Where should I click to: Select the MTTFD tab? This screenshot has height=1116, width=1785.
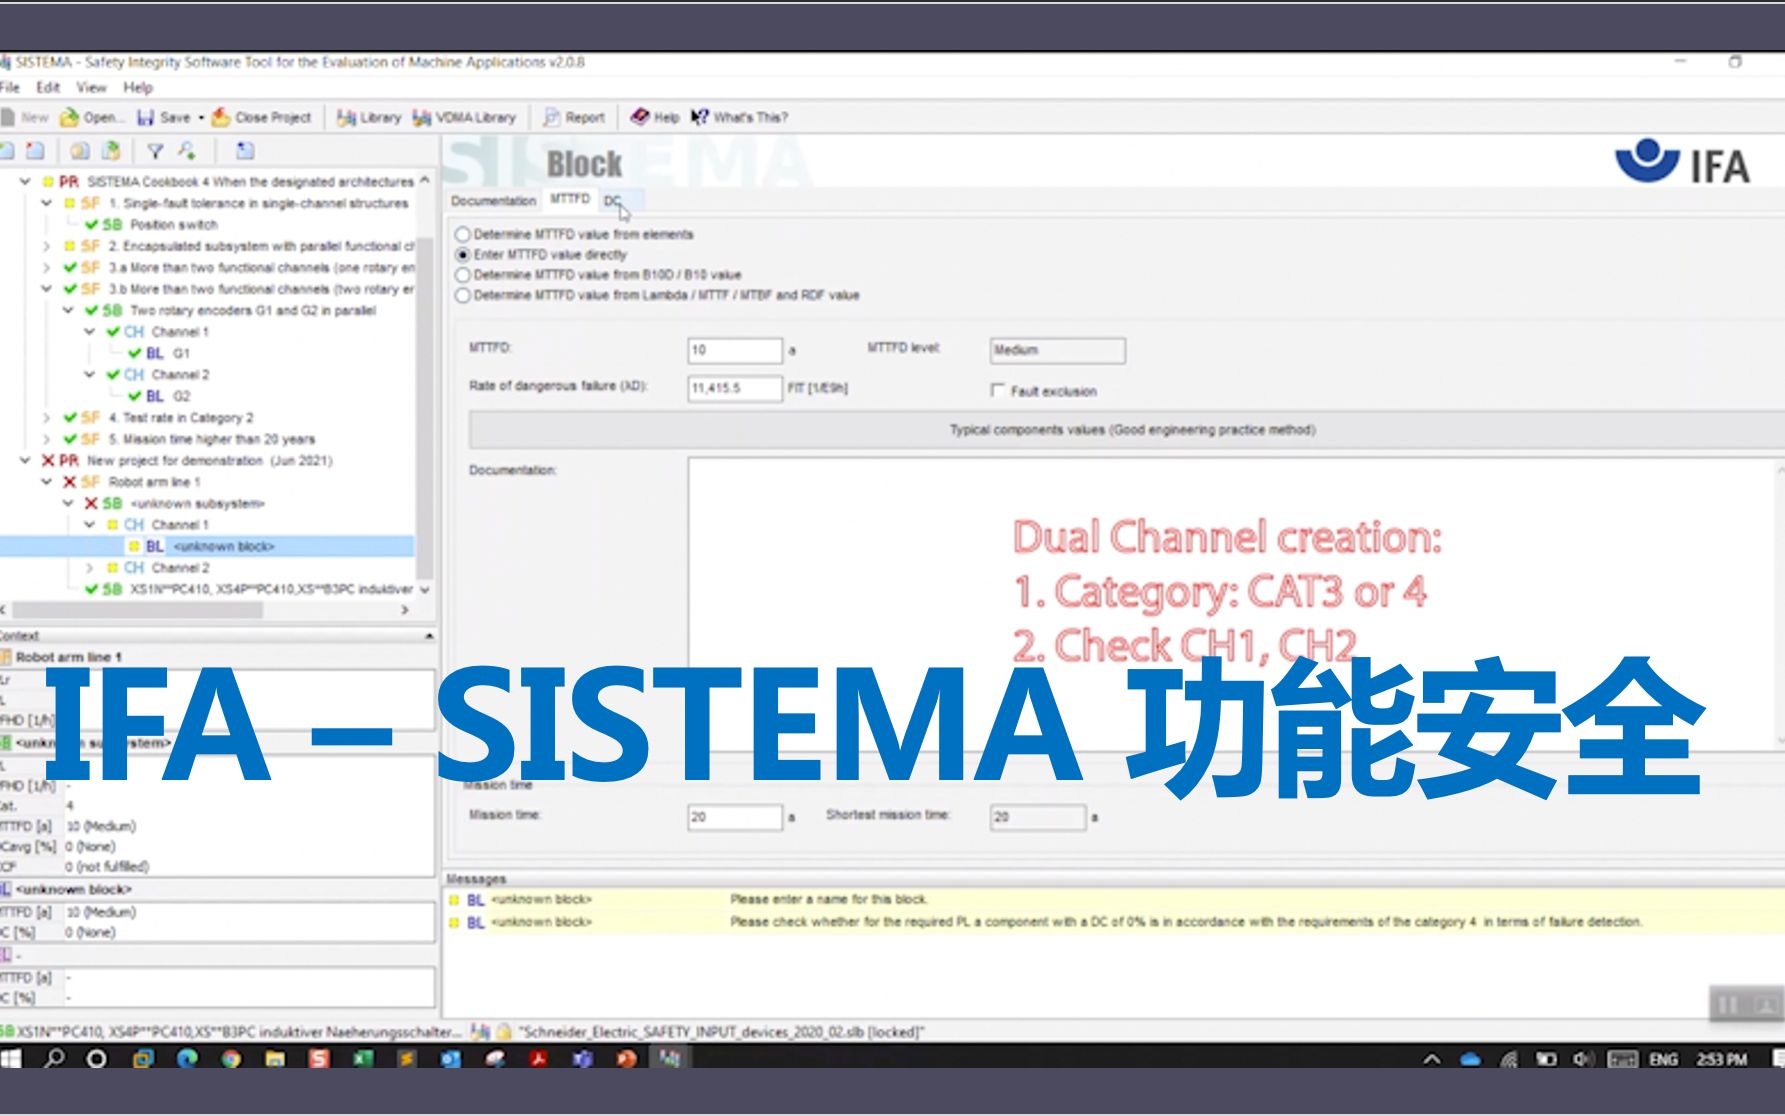pyautogui.click(x=570, y=200)
